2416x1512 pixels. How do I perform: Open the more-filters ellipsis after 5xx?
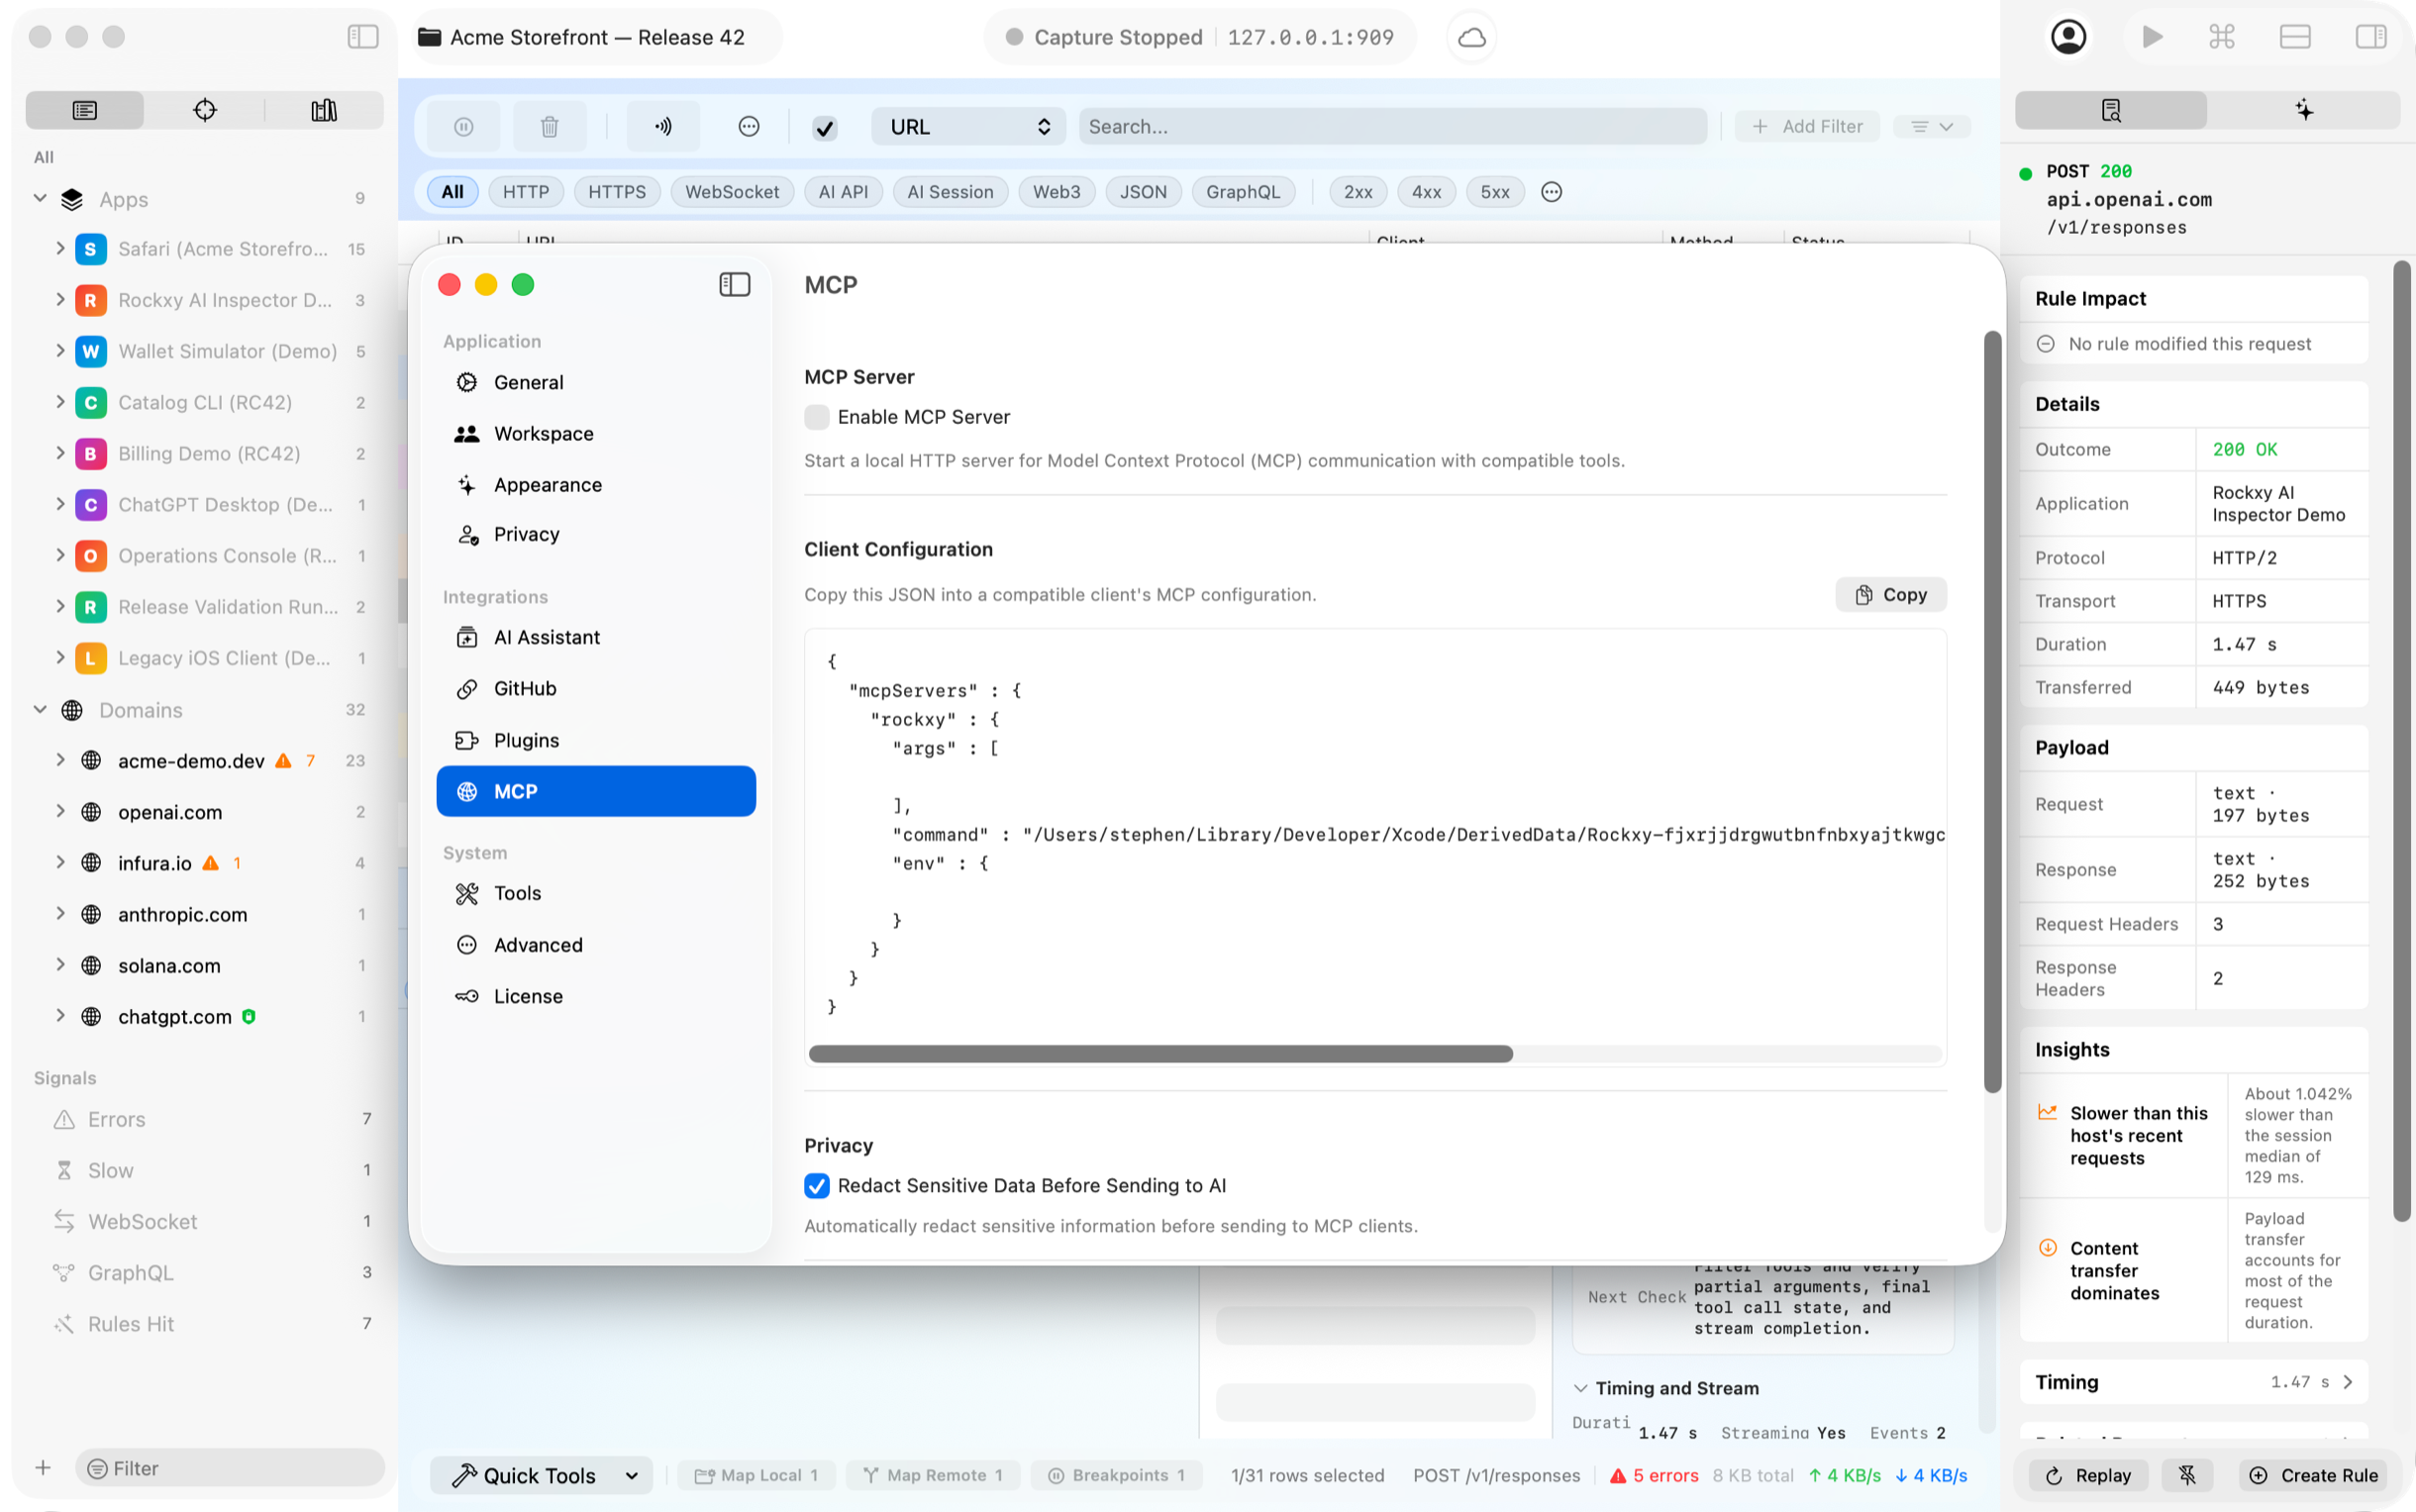pyautogui.click(x=1551, y=192)
